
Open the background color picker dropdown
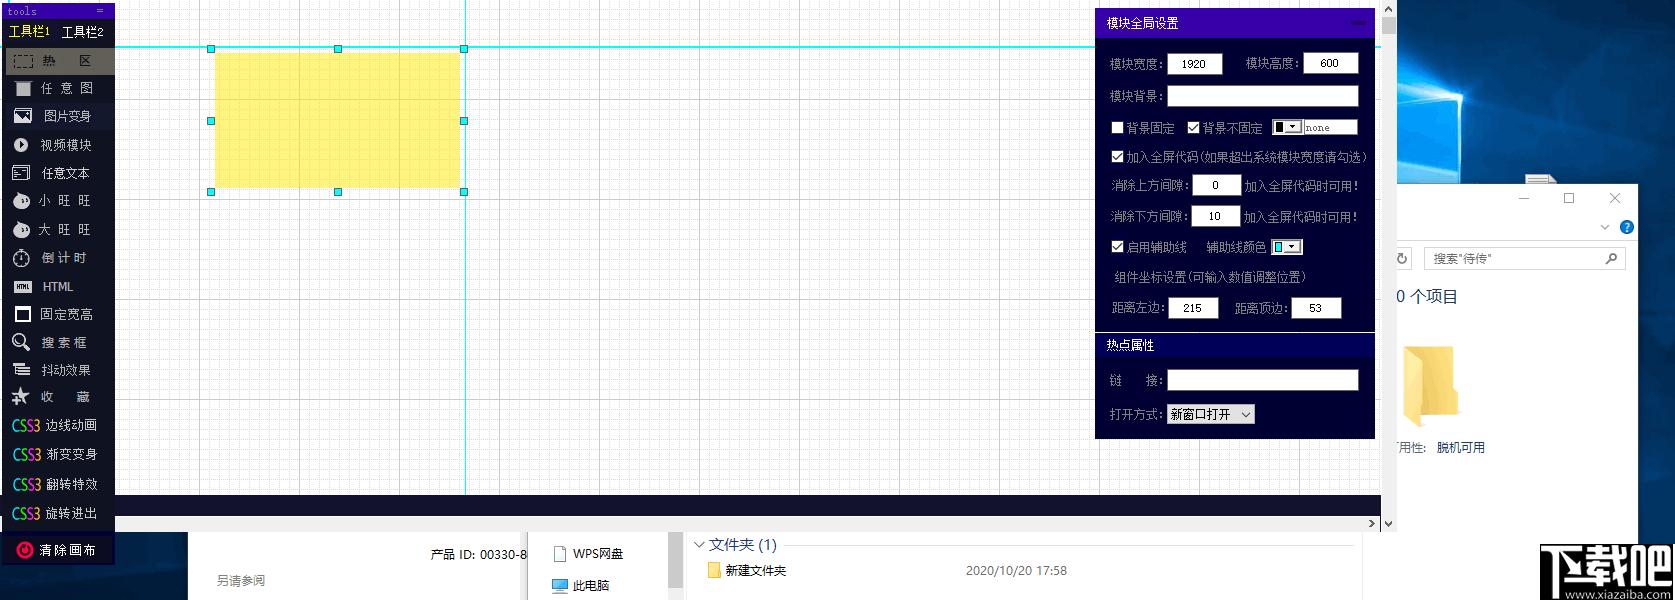[1287, 127]
